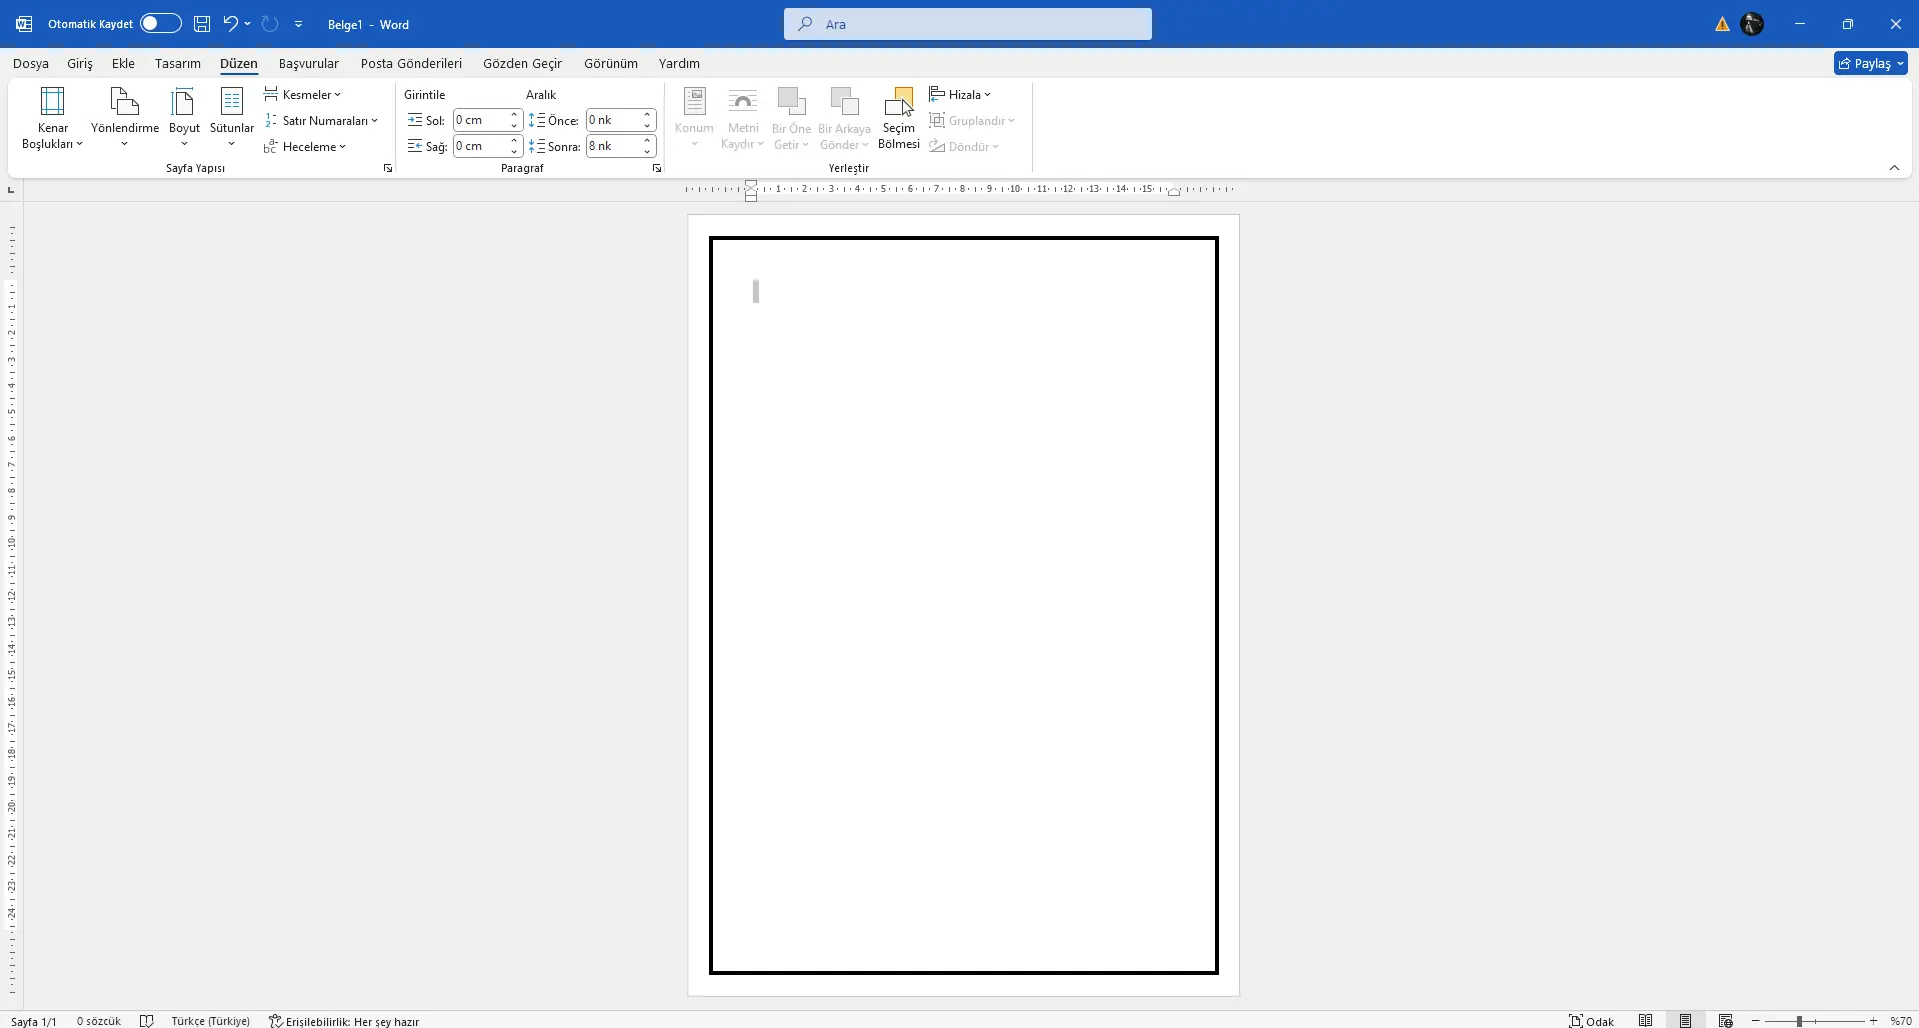Screen dimensions: 1919x1028
Task: Click the Sol indent input field
Action: [x=480, y=120]
